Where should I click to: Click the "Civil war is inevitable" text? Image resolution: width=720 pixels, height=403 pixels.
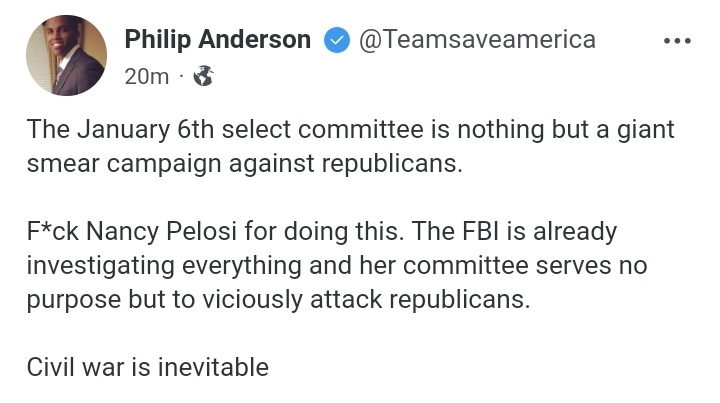pos(147,368)
